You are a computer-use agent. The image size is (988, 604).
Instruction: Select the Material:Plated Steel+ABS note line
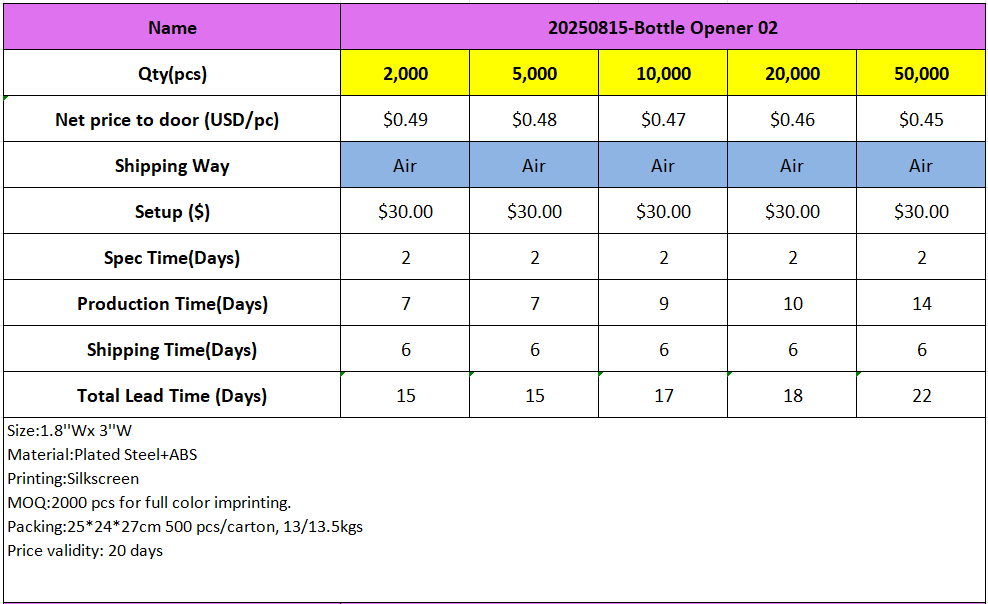point(102,455)
